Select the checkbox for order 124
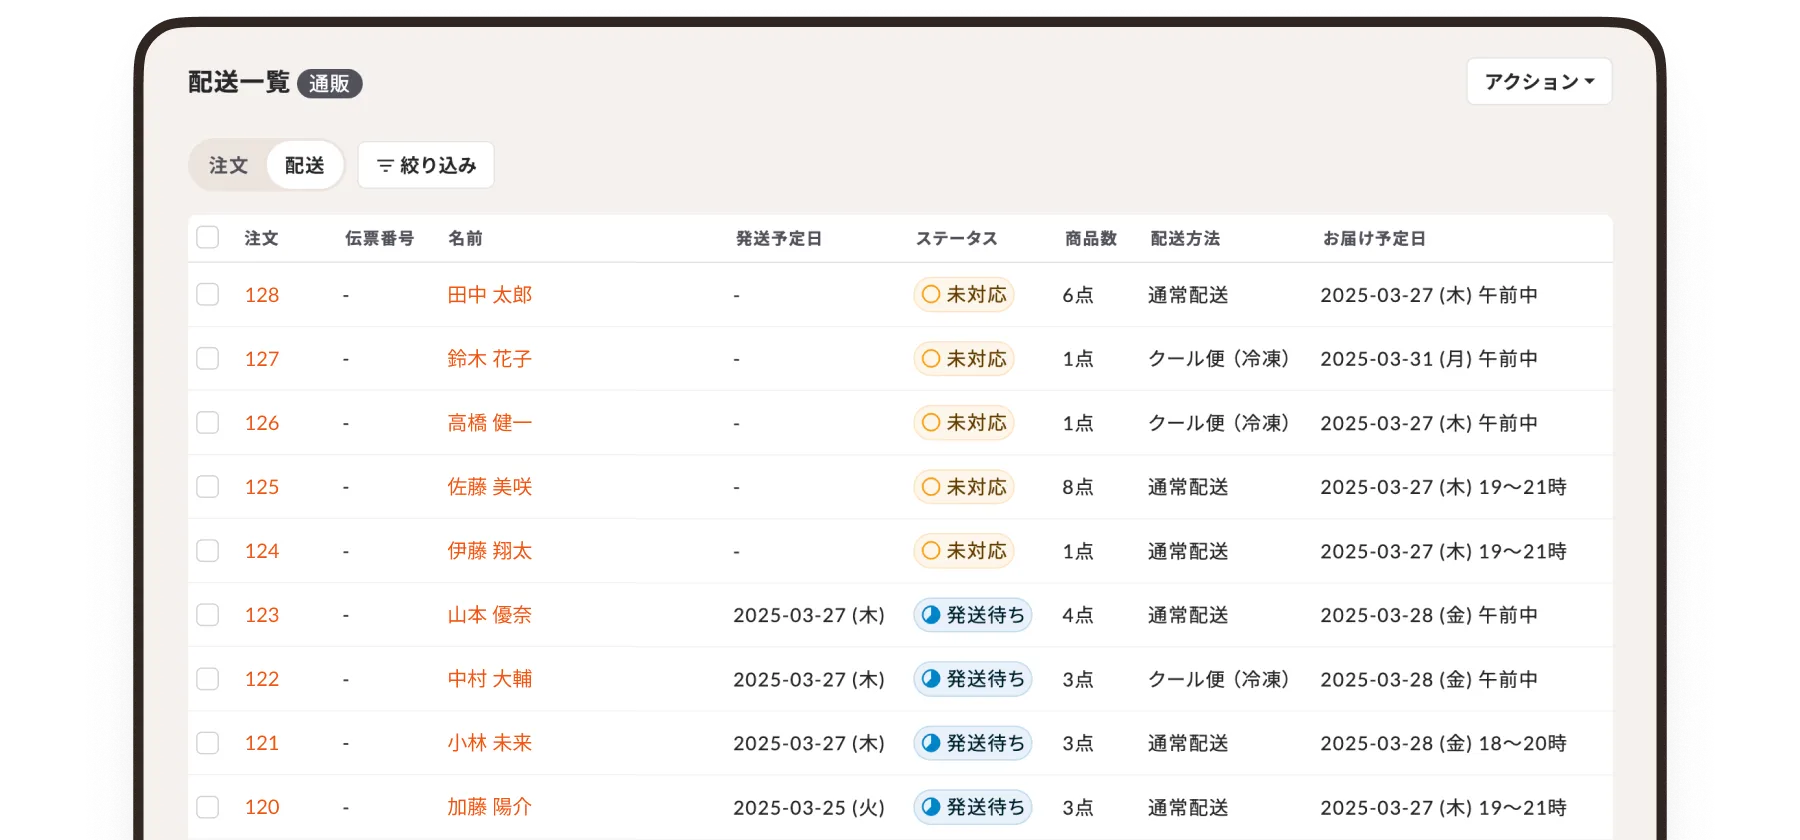The height and width of the screenshot is (840, 1800). pos(208,551)
